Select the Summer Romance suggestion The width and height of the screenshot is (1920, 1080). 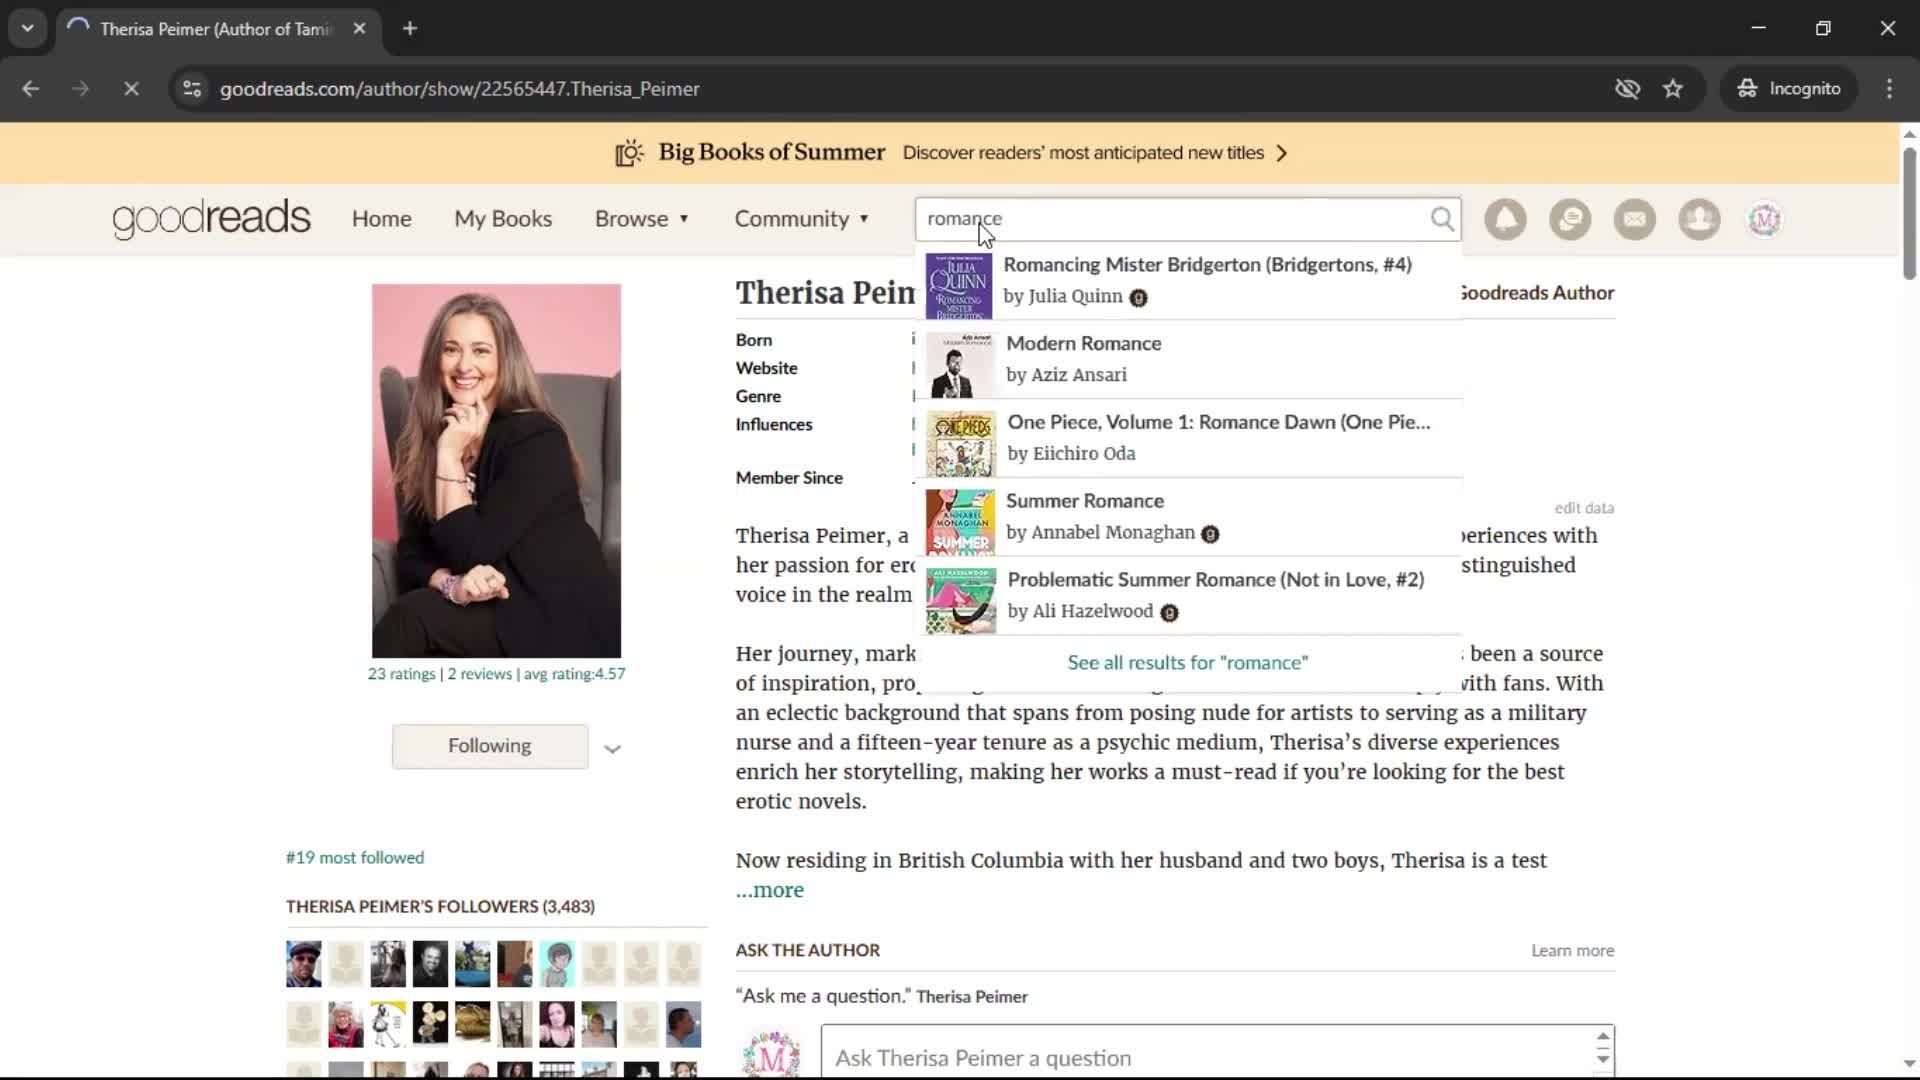(1188, 517)
